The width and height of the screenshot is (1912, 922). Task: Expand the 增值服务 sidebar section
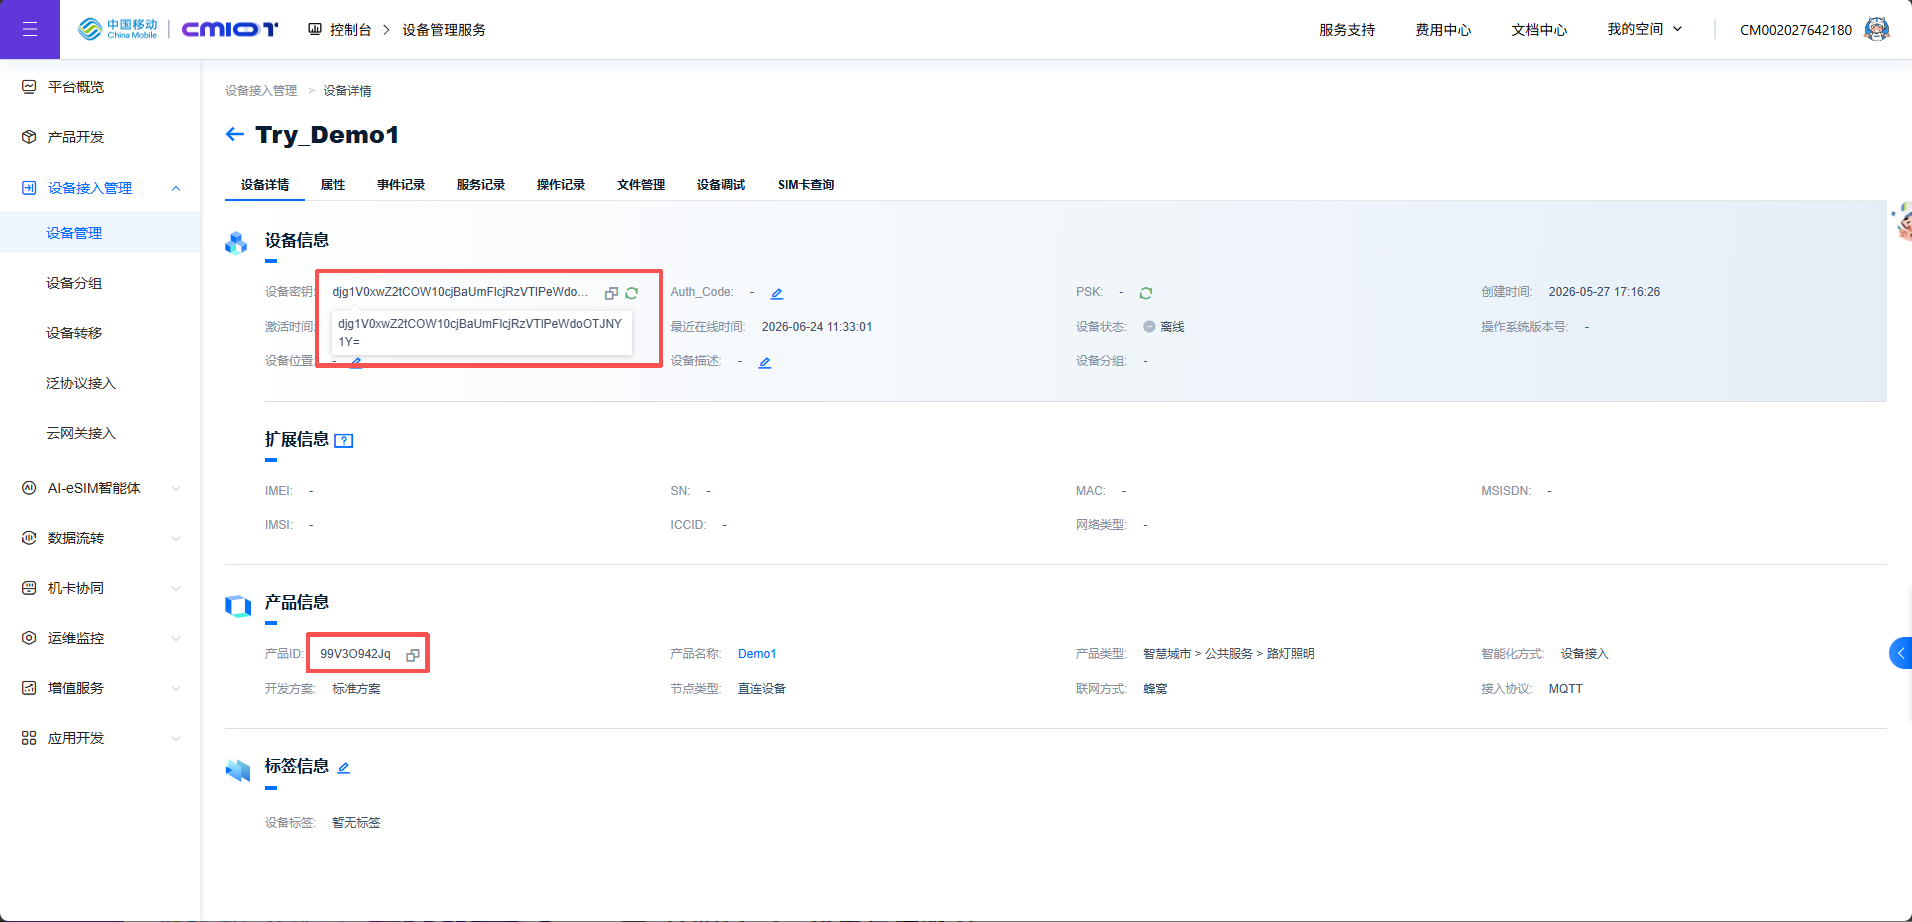point(176,688)
